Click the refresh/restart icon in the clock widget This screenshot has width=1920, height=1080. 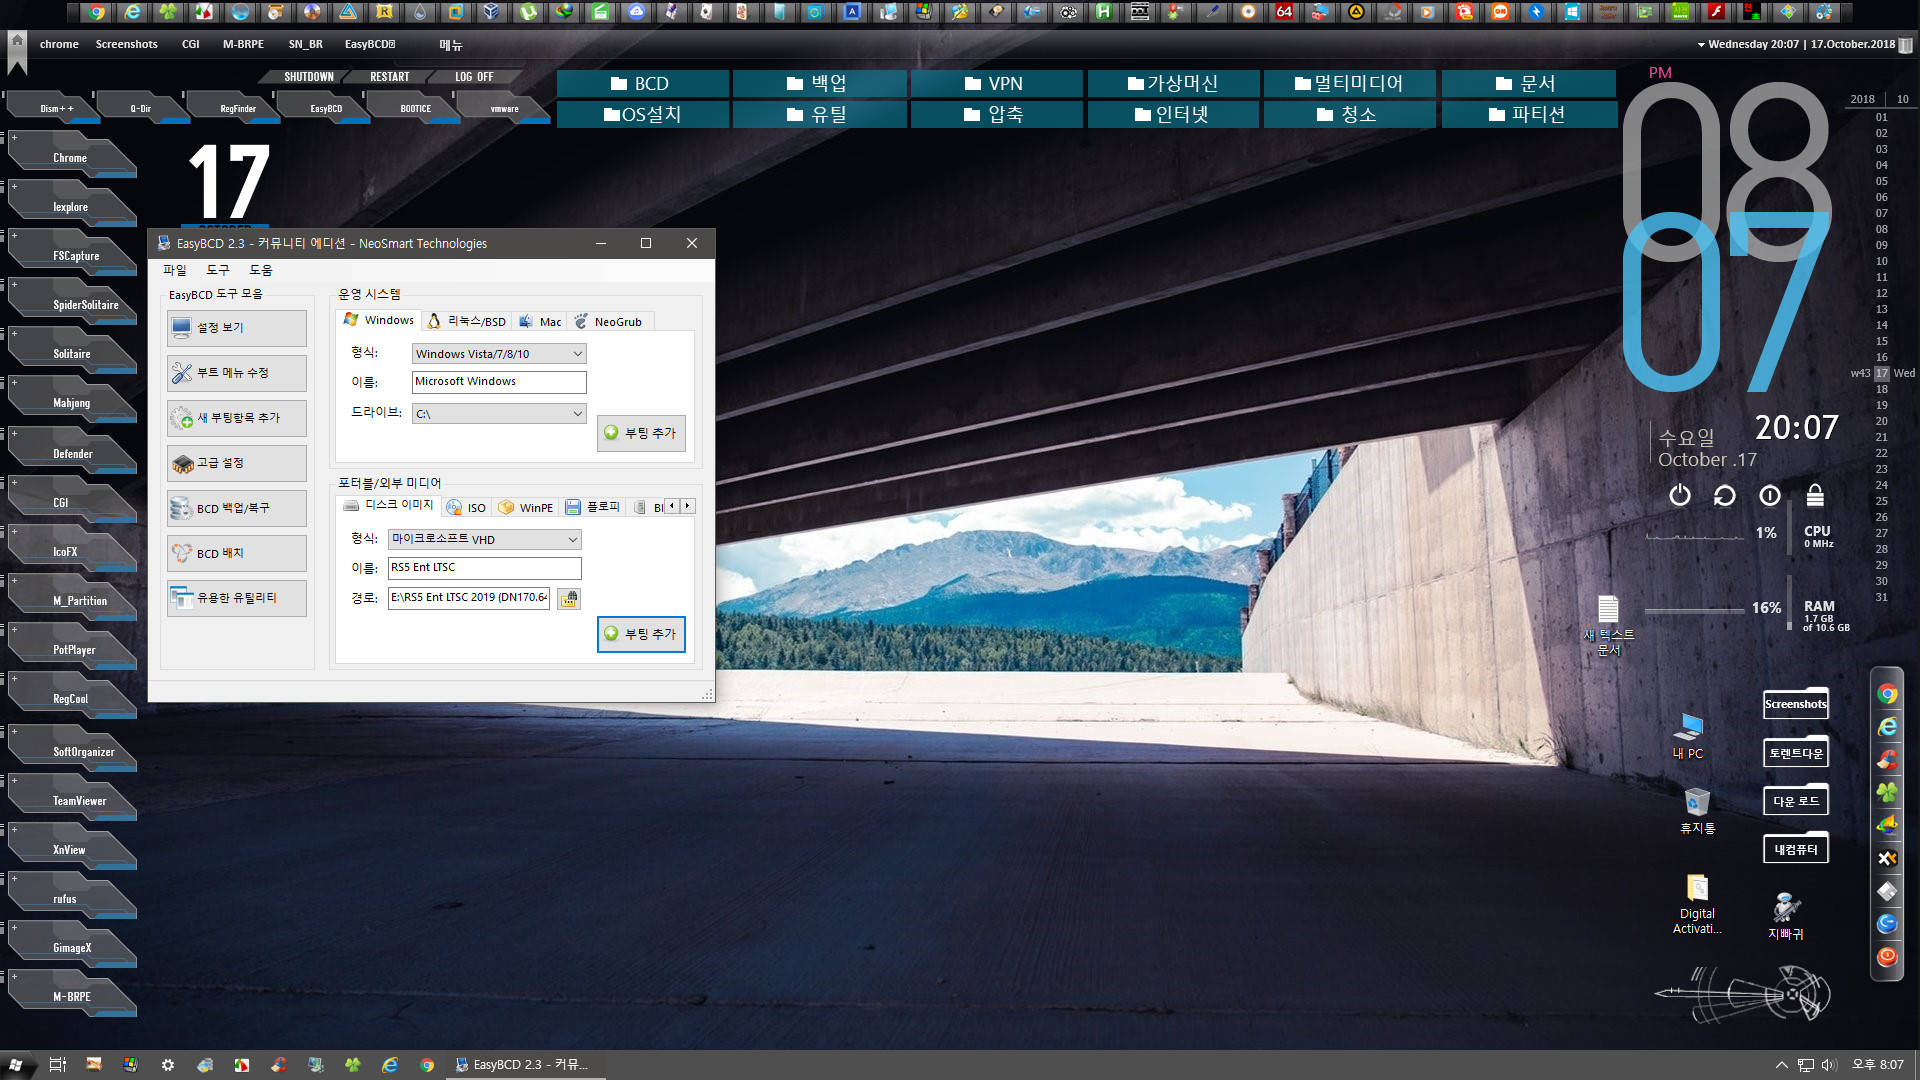point(1725,495)
